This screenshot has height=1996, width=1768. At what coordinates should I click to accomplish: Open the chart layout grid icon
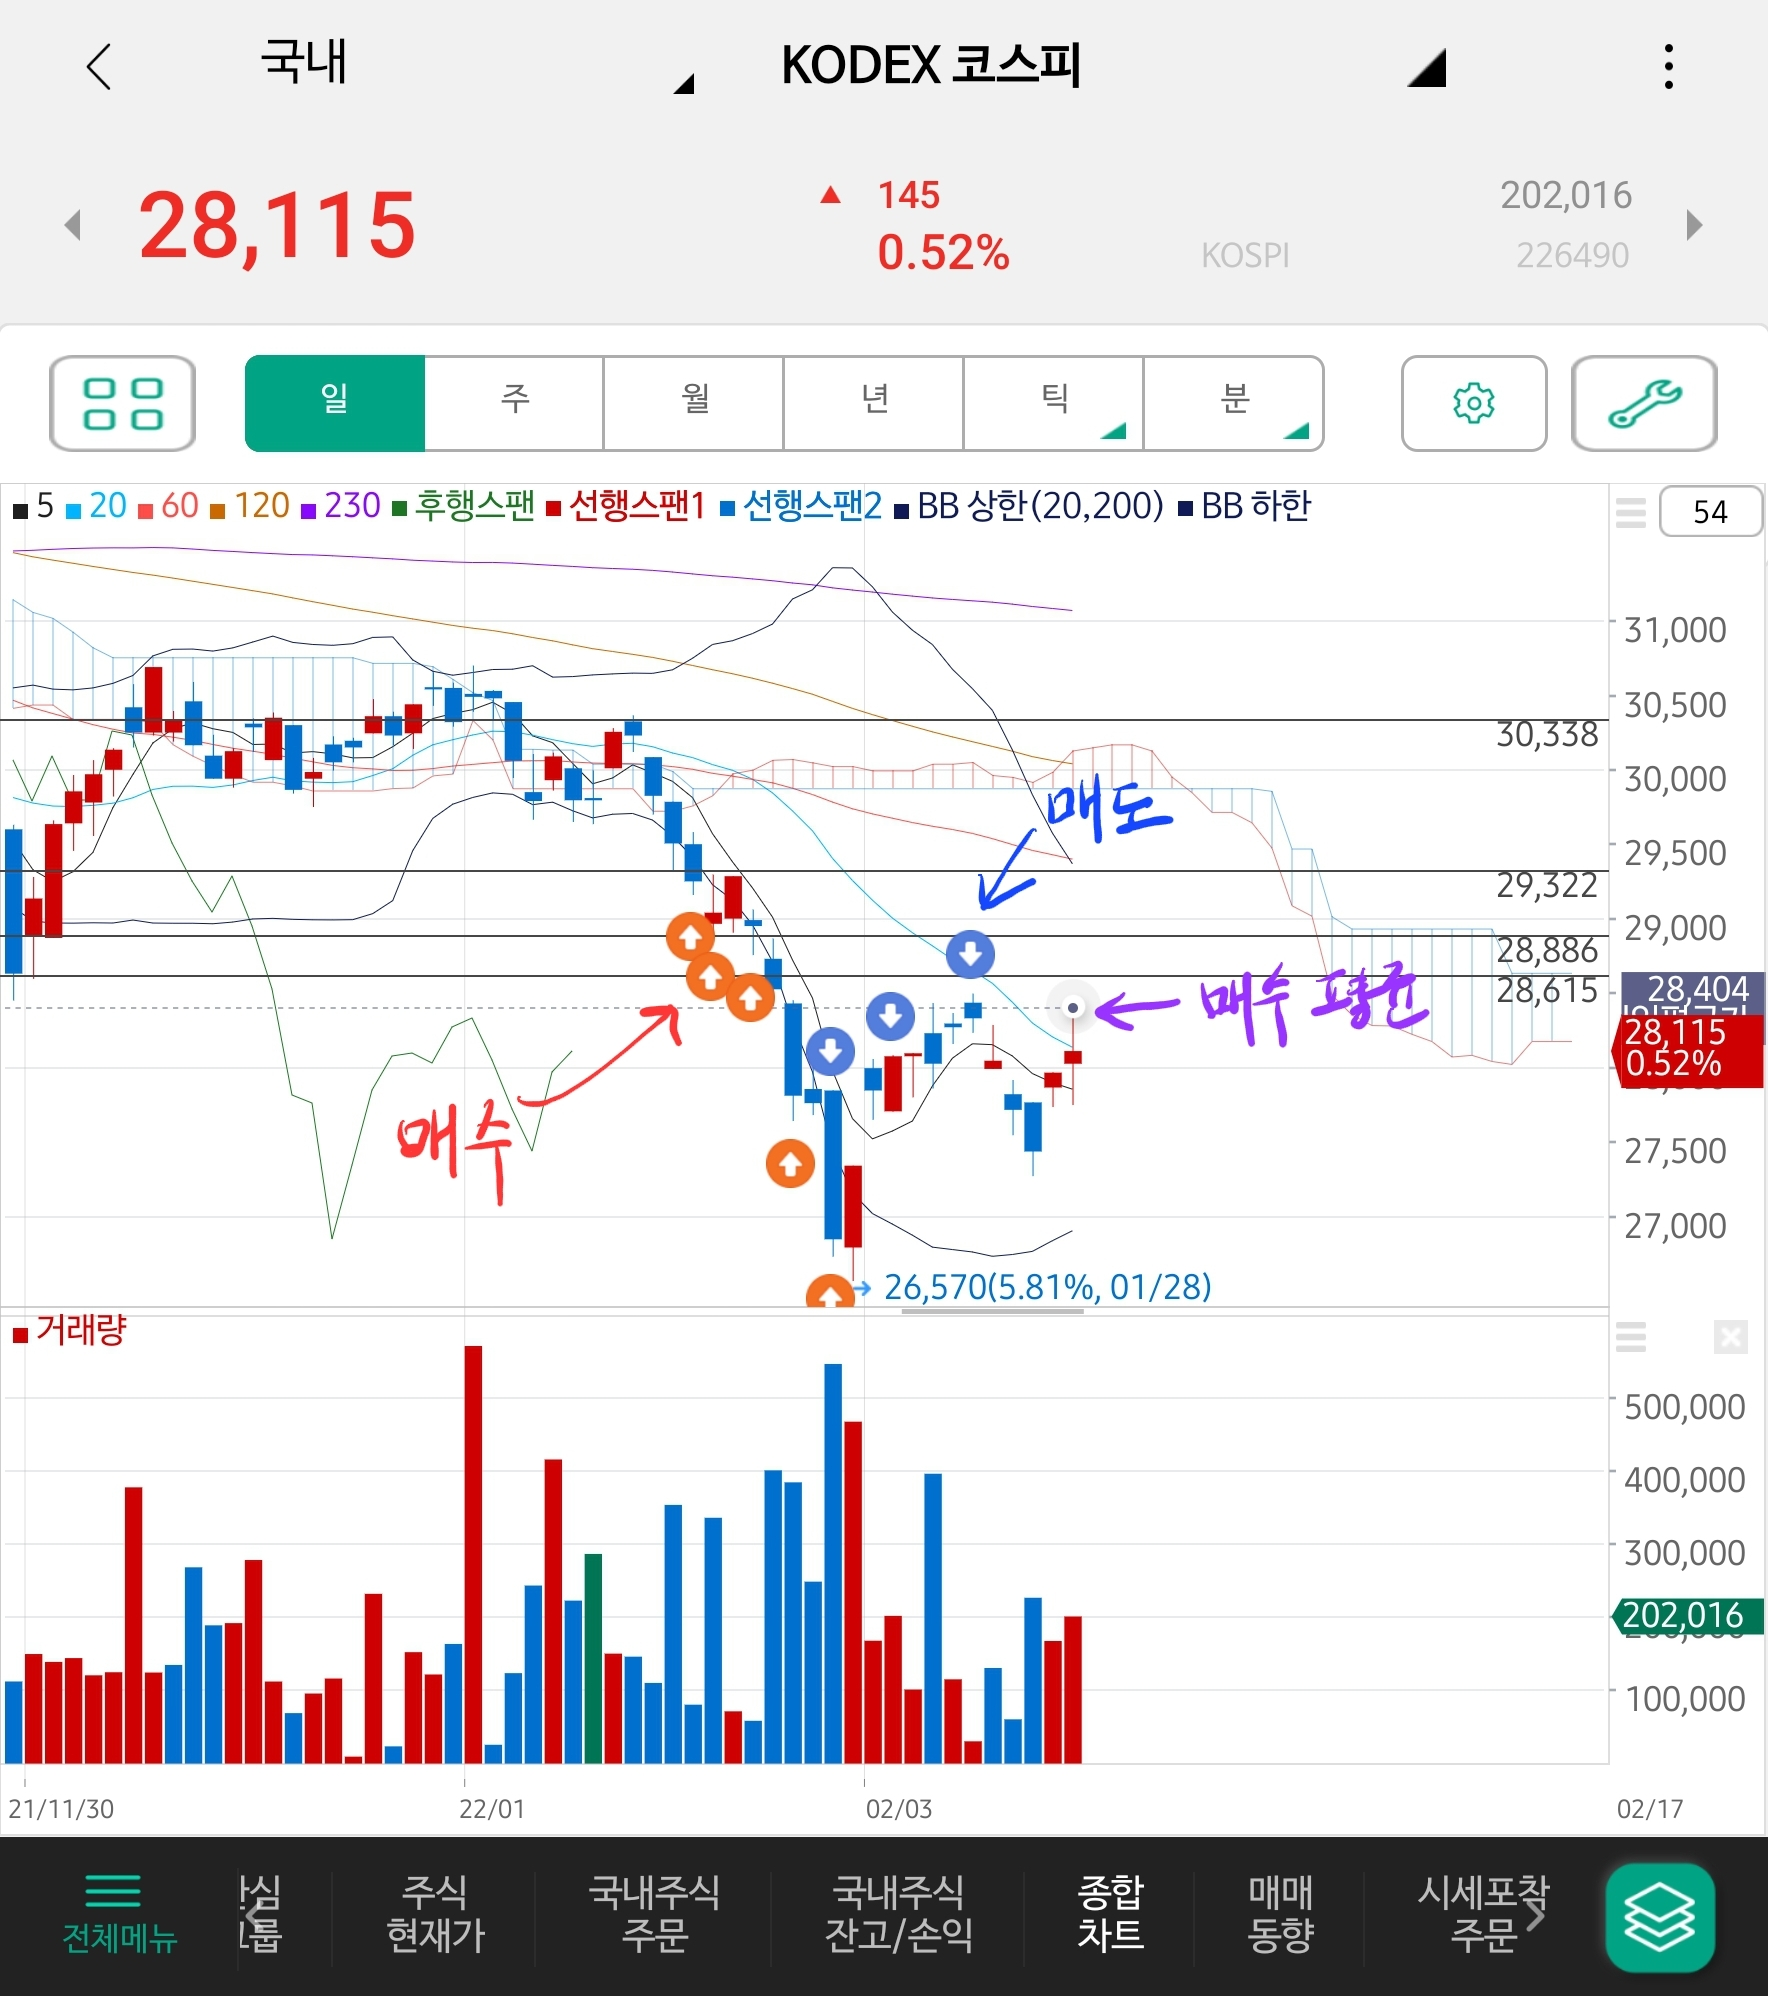pos(122,403)
